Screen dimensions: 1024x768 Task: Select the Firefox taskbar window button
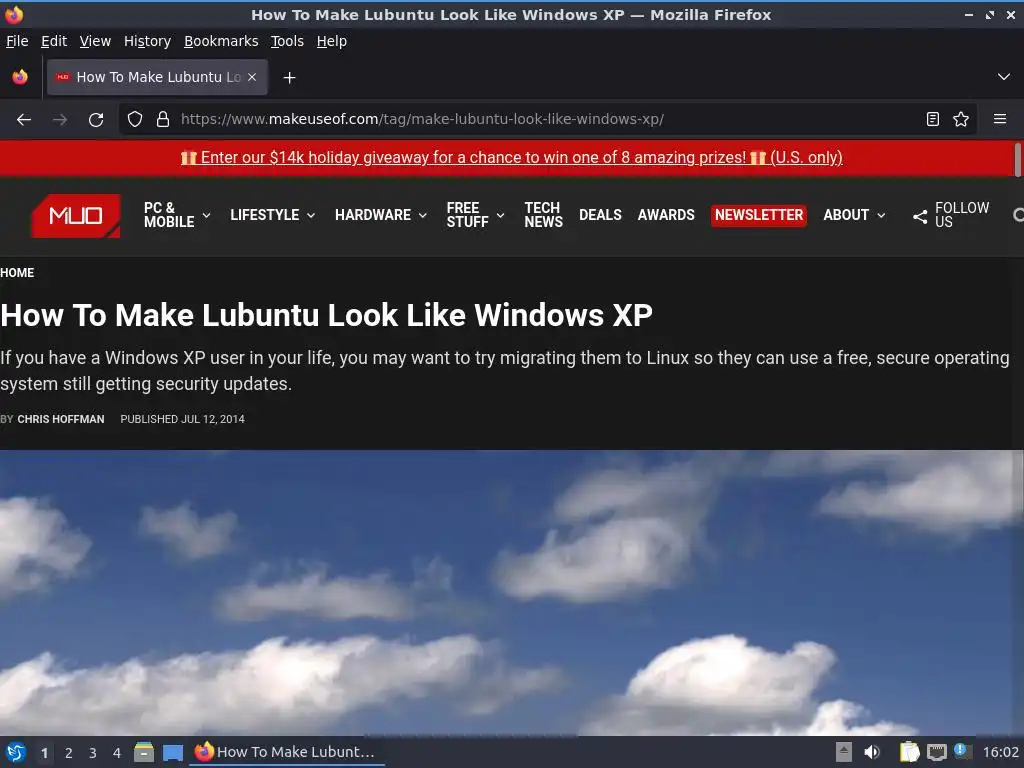pyautogui.click(x=287, y=752)
